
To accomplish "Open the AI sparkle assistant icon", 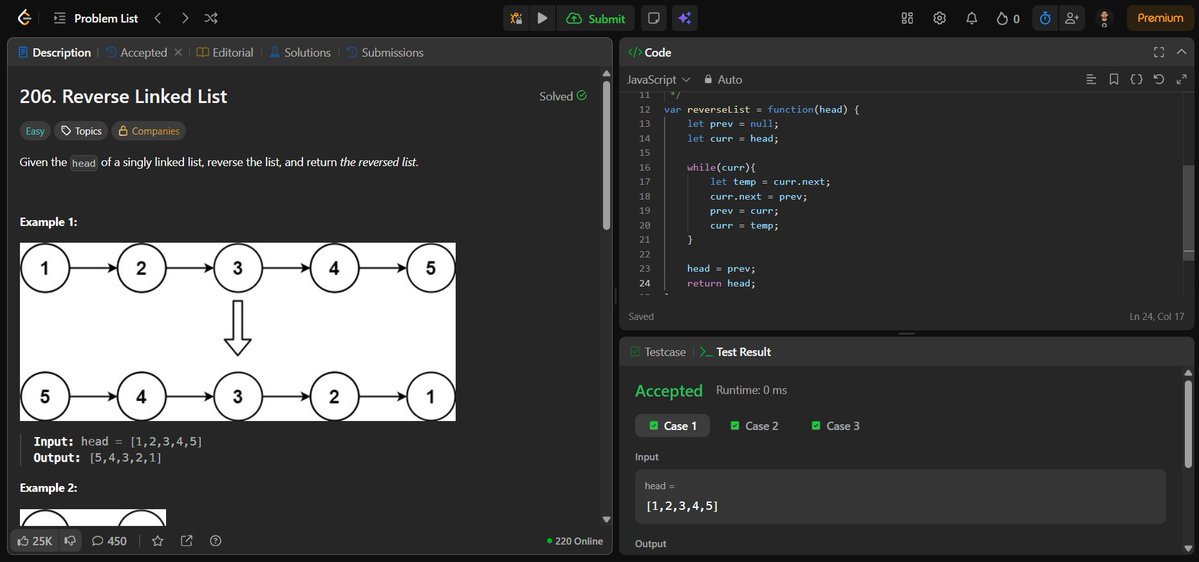I will point(685,18).
